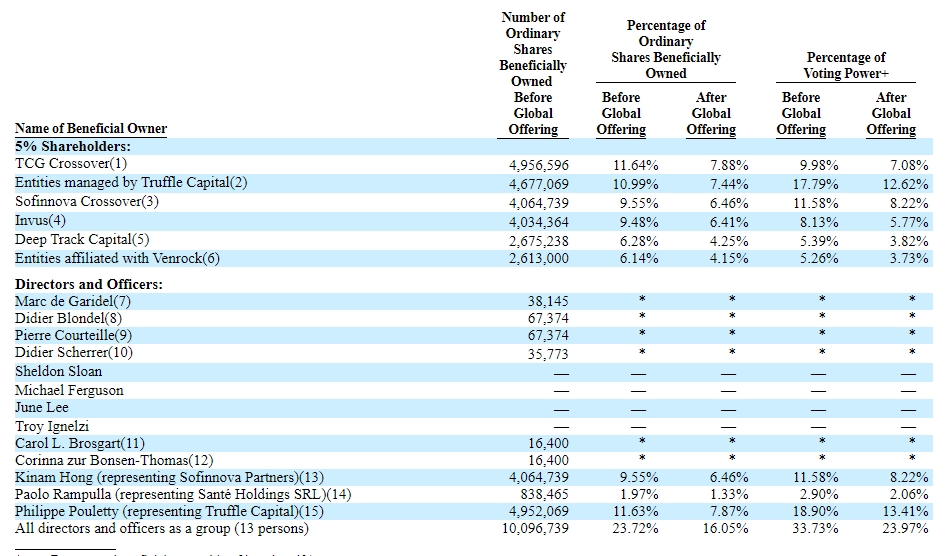This screenshot has height=556, width=946.
Task: Click 'Corinna zur Bonsen-Thomas(12)' name
Action: [x=114, y=460]
